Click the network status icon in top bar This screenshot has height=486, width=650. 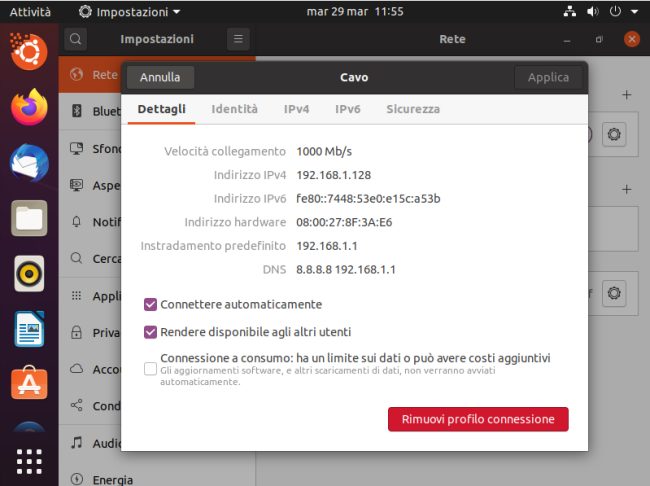[570, 11]
